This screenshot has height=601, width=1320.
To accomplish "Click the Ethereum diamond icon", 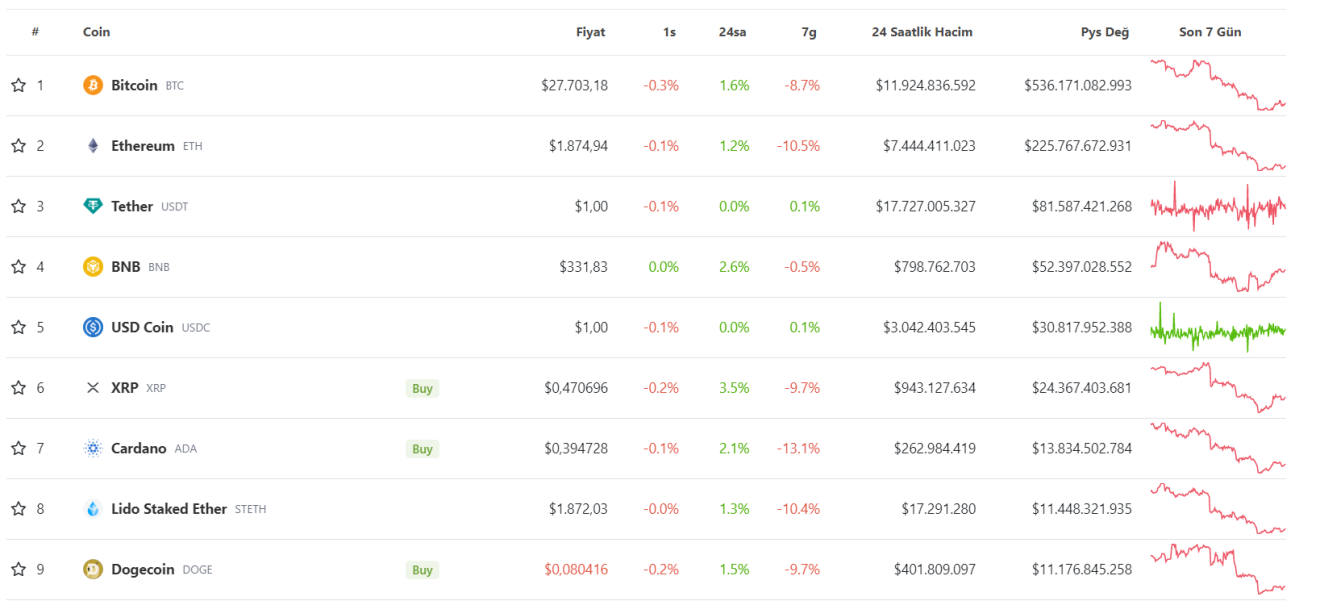I will [x=93, y=146].
